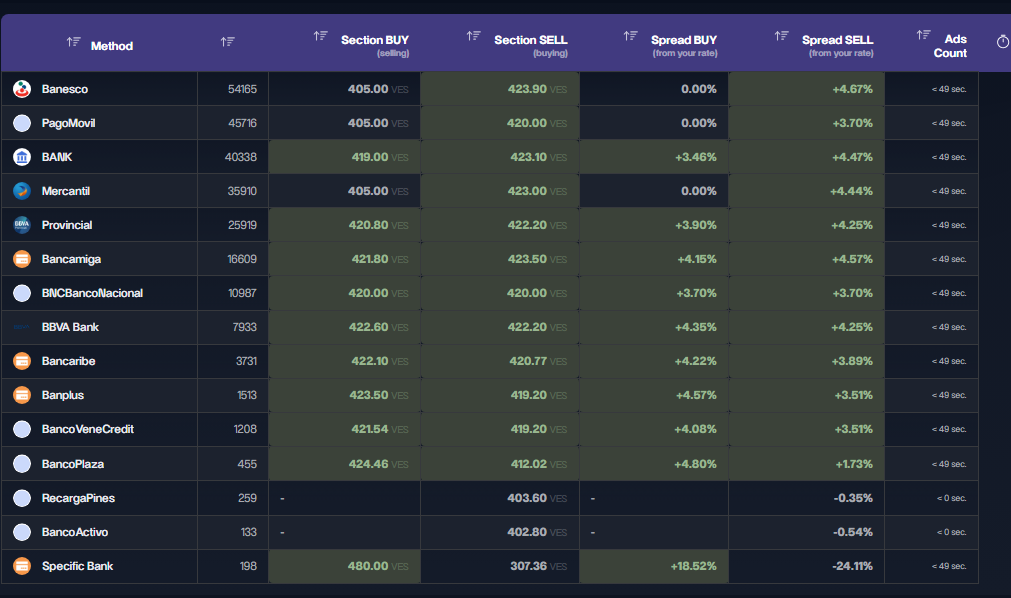1011x598 pixels.
Task: Click the Banesco bank logo
Action: click(x=22, y=89)
